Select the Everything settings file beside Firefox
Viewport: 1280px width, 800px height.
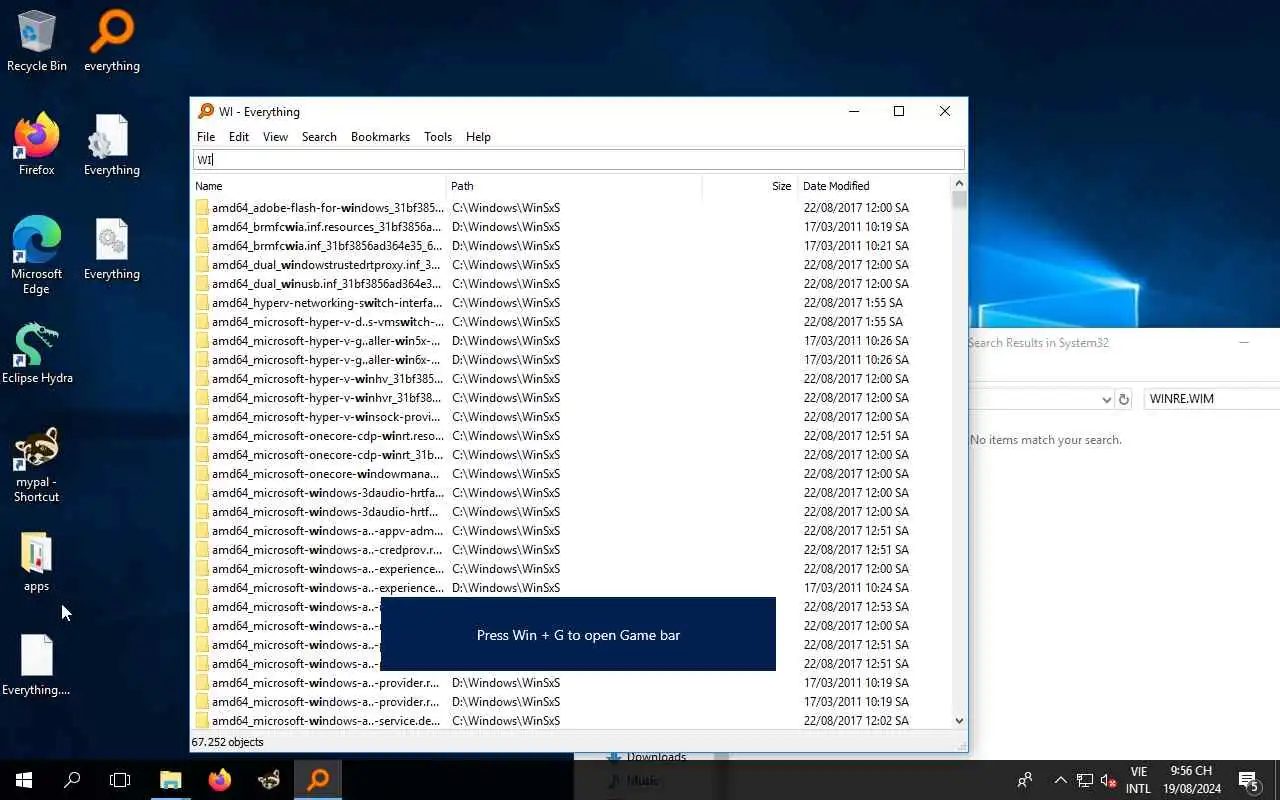112,145
